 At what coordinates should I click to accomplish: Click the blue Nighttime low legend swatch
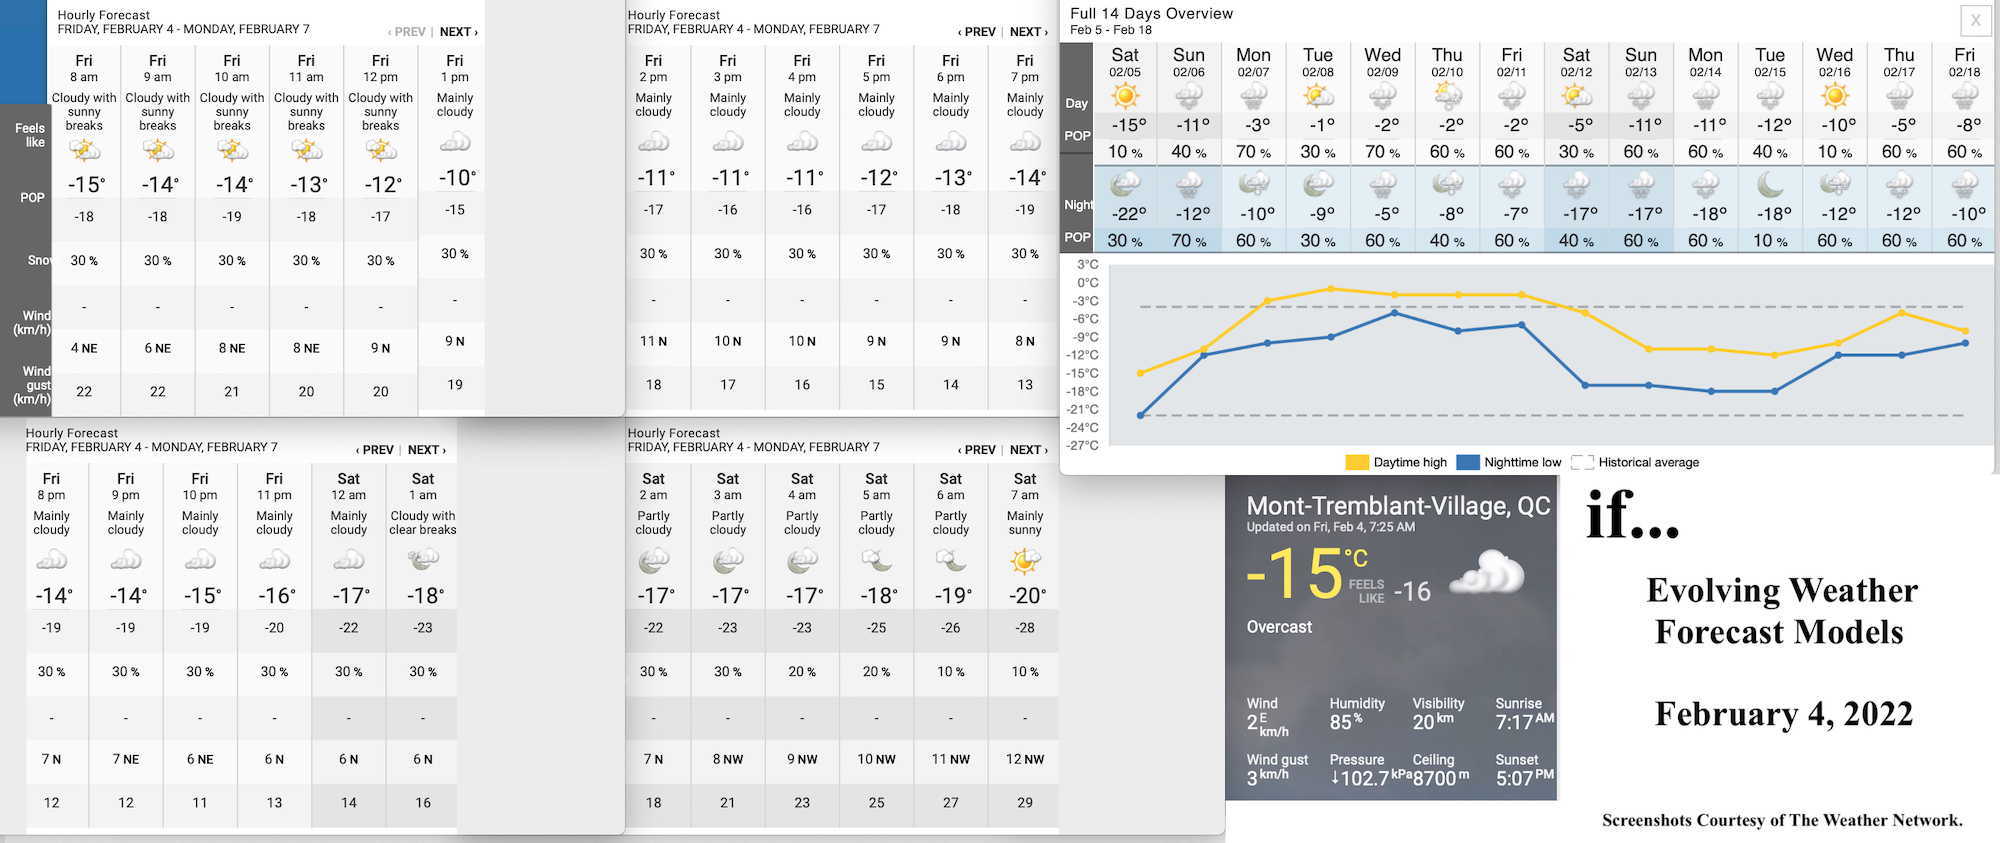[1468, 462]
